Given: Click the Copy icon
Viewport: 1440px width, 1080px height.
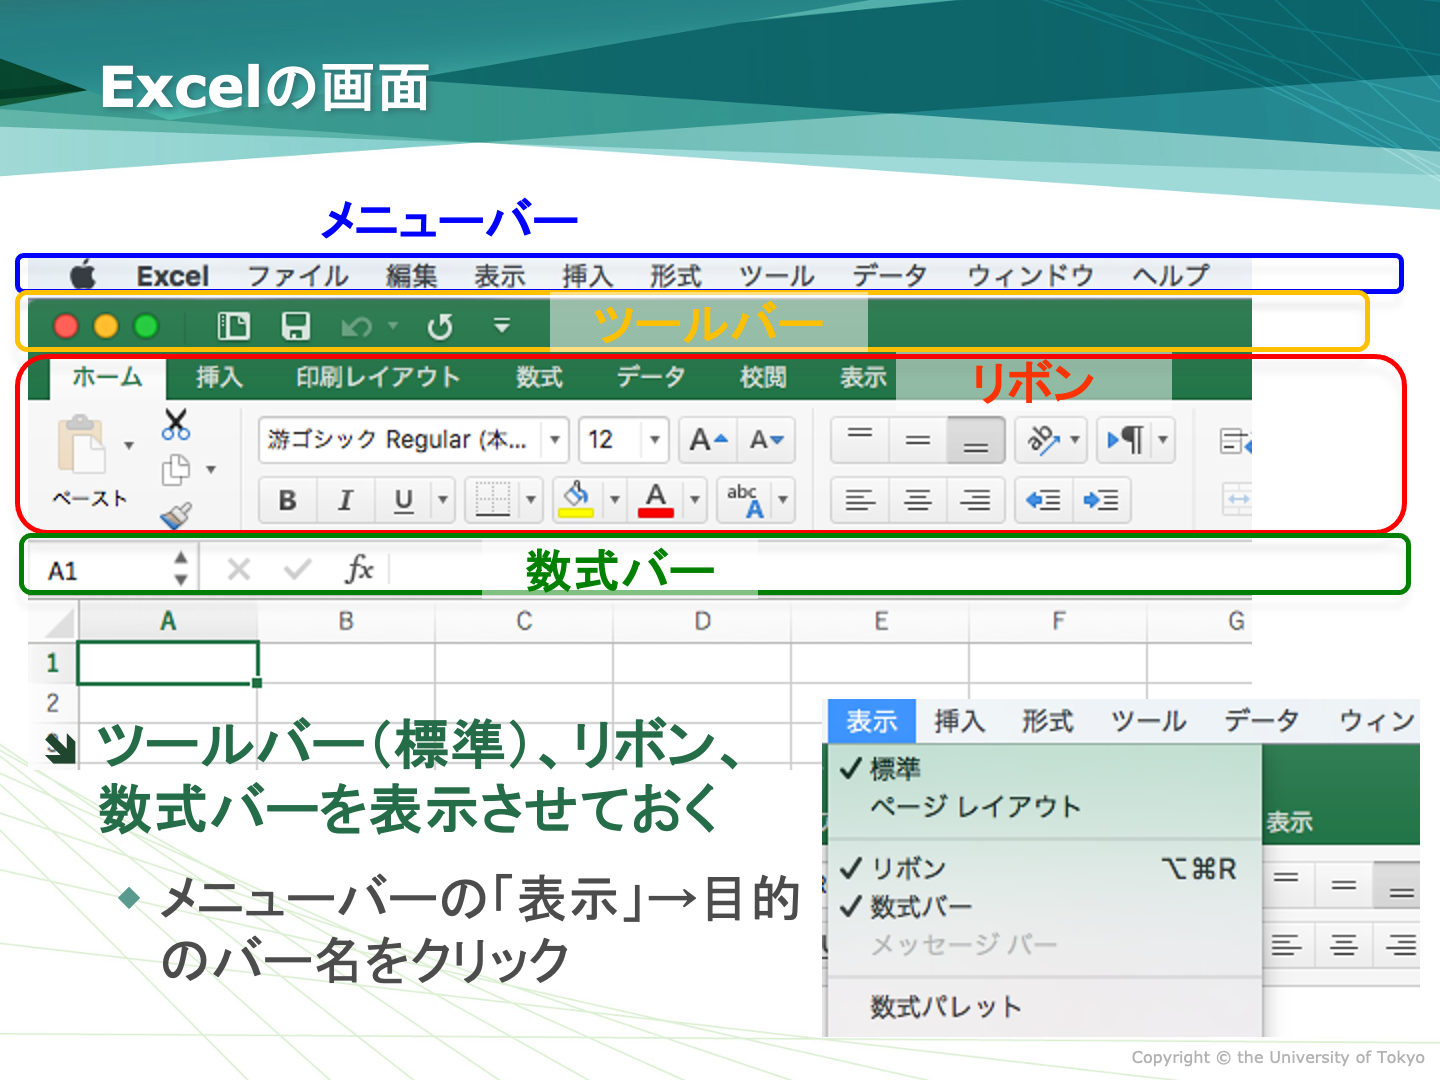Looking at the screenshot, I should [176, 469].
